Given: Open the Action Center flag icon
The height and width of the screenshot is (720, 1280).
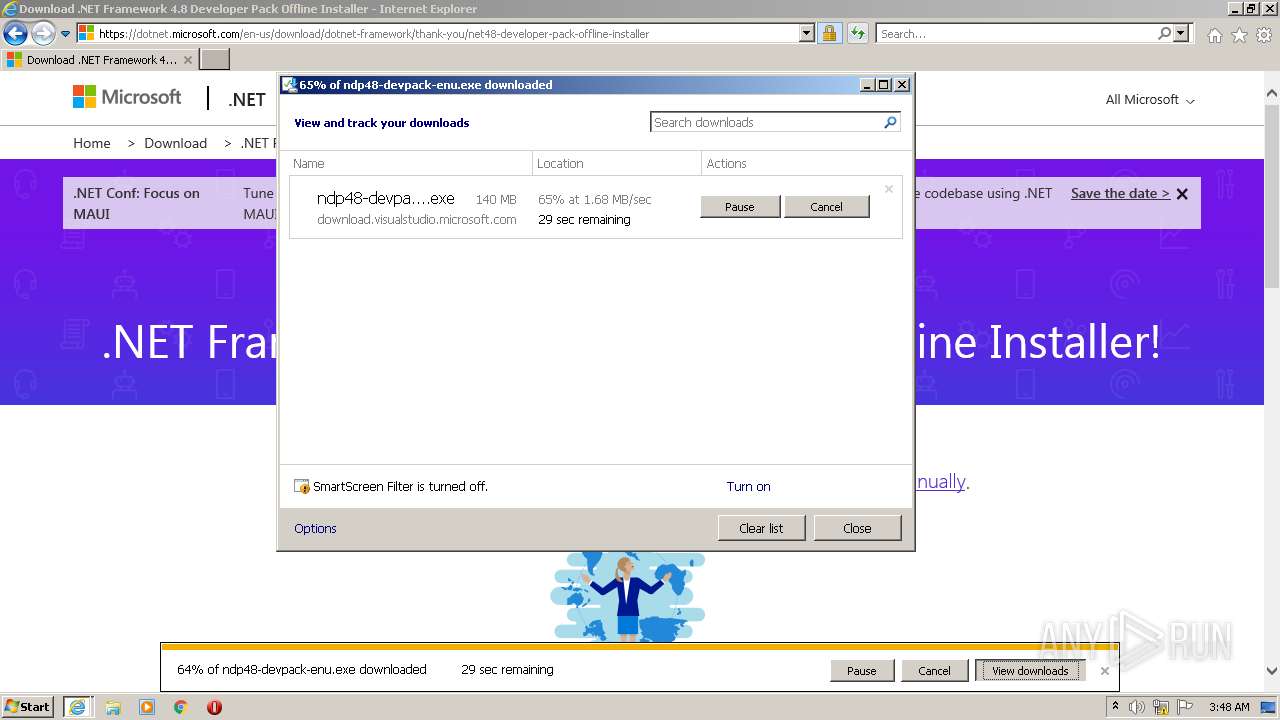Looking at the screenshot, I should (1184, 707).
